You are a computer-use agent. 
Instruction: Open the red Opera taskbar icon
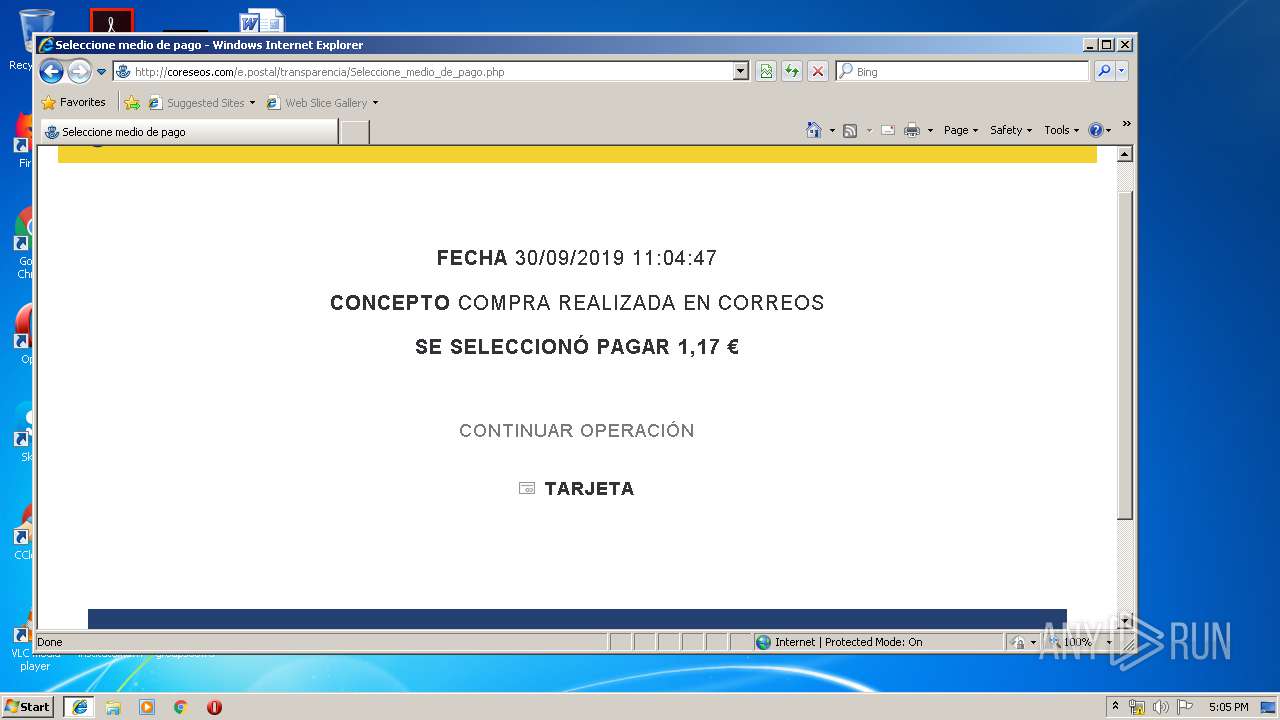pyautogui.click(x=214, y=707)
